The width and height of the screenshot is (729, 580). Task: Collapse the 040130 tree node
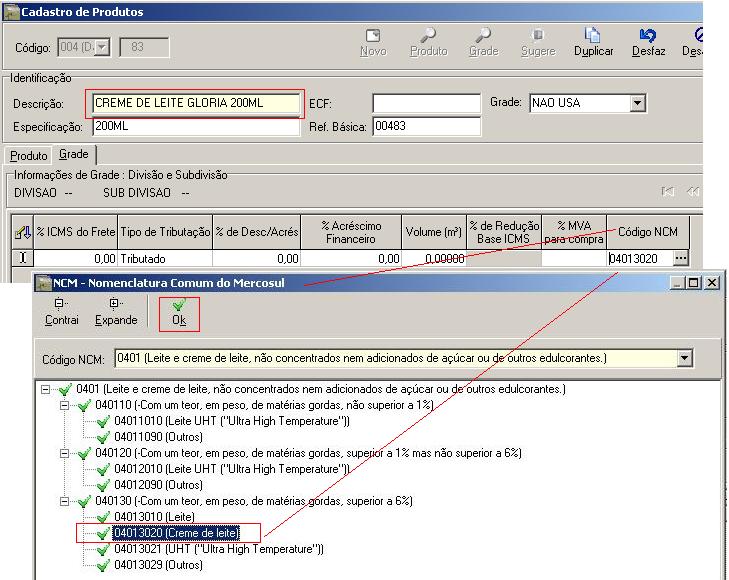(65, 501)
